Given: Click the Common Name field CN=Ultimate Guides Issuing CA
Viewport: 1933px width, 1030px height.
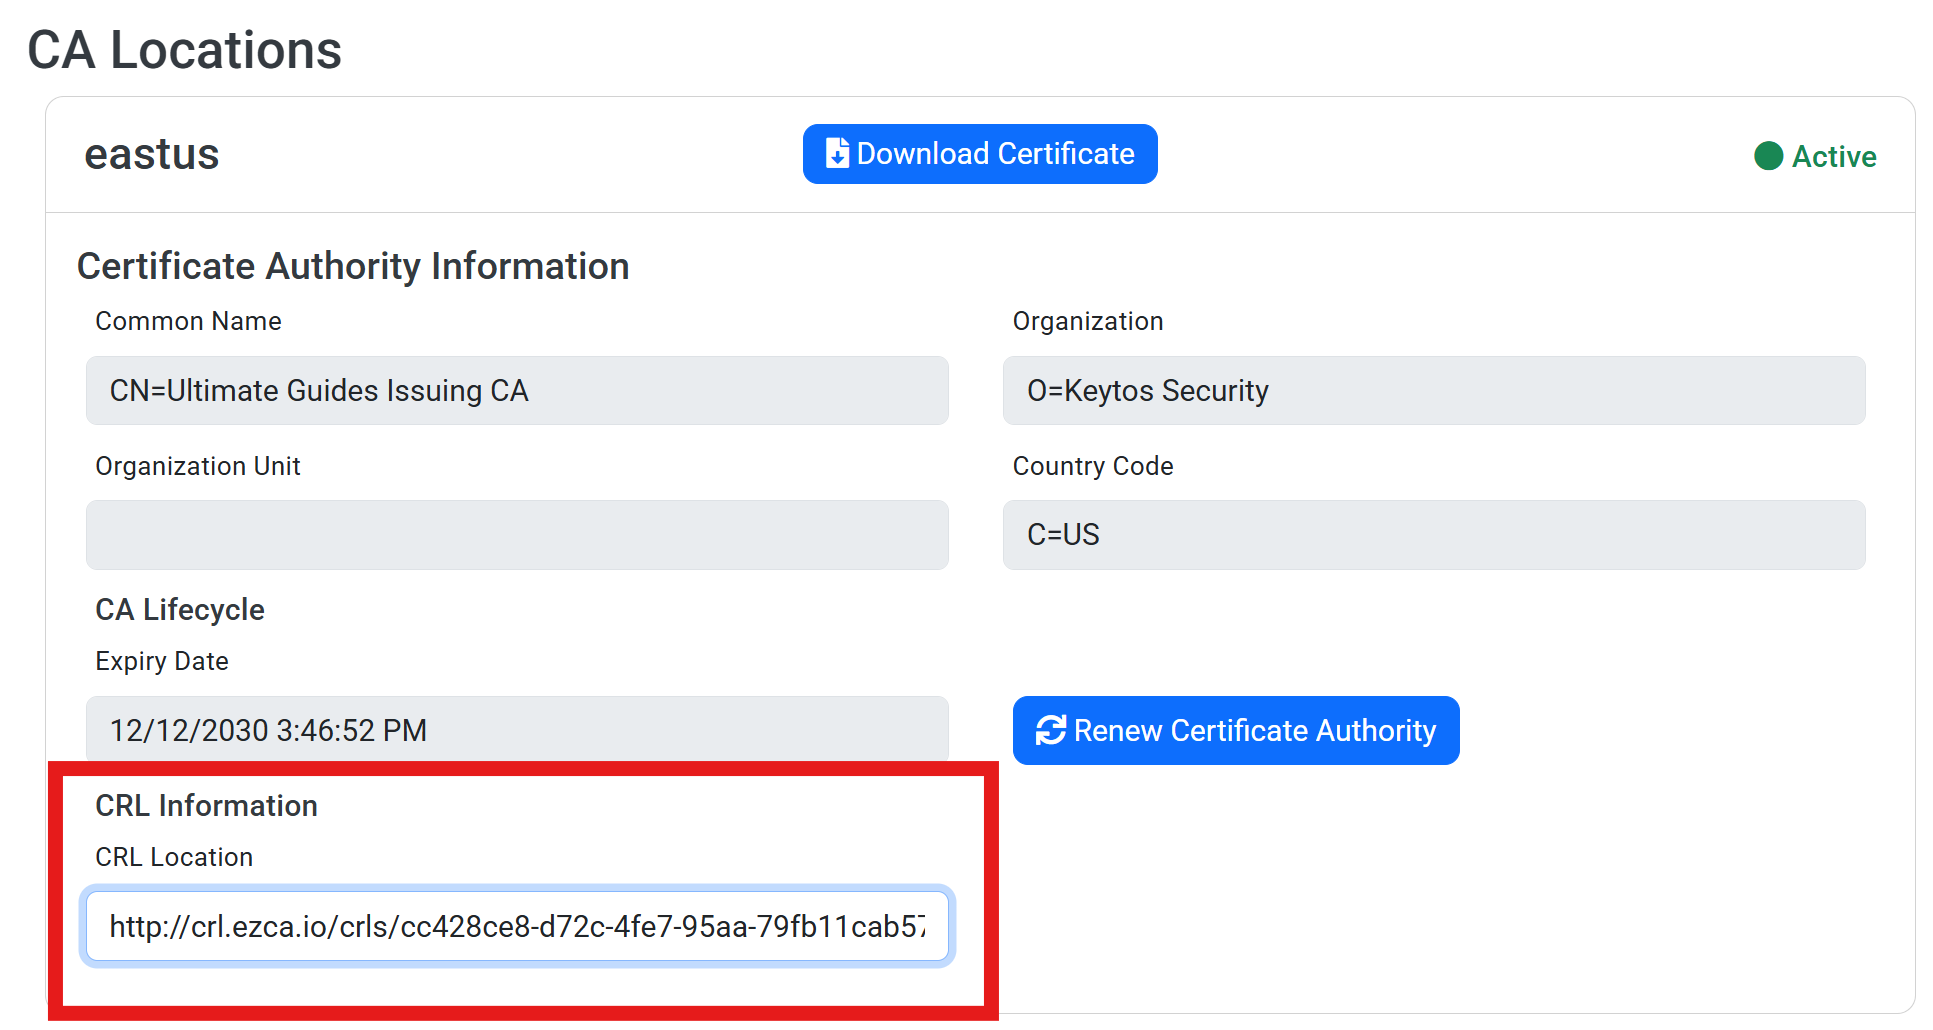Looking at the screenshot, I should click(x=517, y=390).
